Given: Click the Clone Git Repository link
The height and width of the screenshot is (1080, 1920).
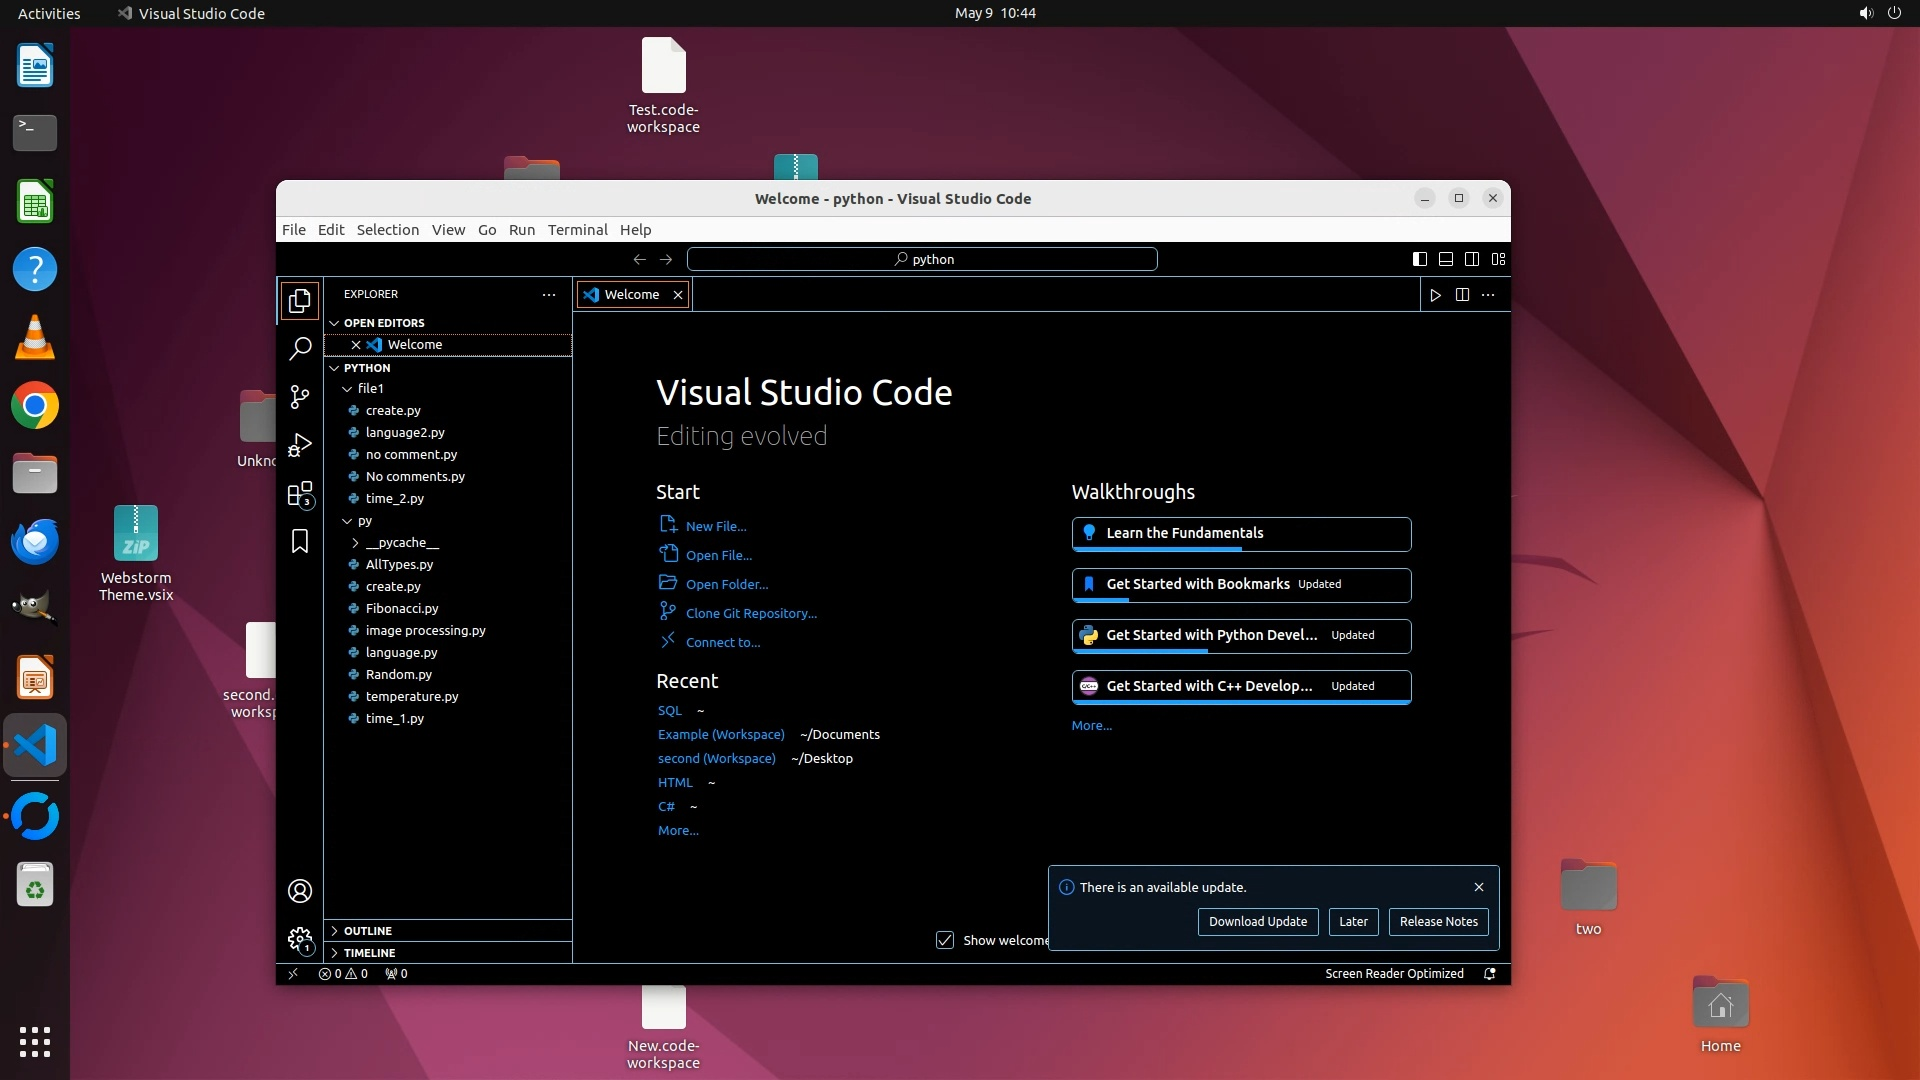Looking at the screenshot, I should (751, 614).
